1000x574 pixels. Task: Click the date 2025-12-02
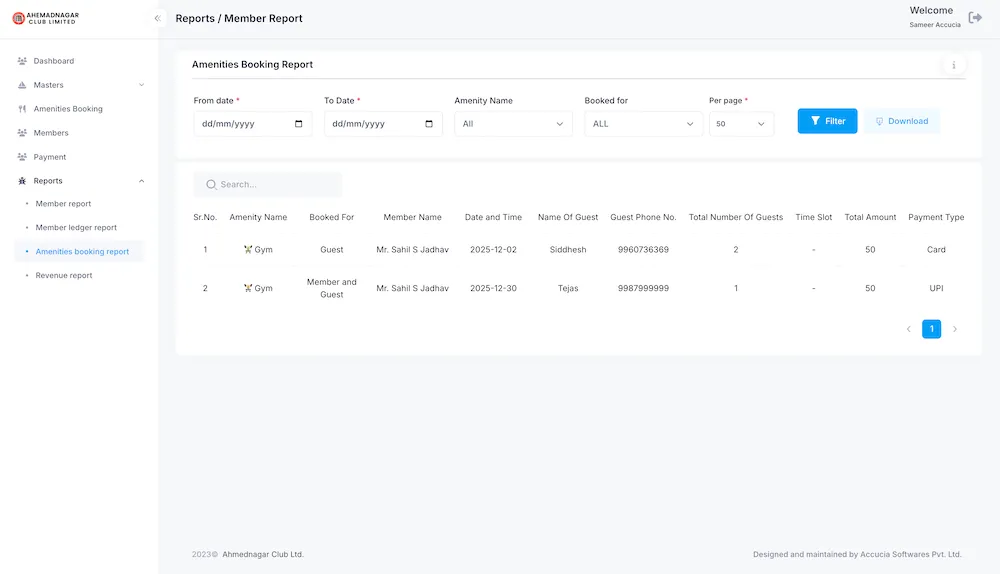pyautogui.click(x=493, y=250)
